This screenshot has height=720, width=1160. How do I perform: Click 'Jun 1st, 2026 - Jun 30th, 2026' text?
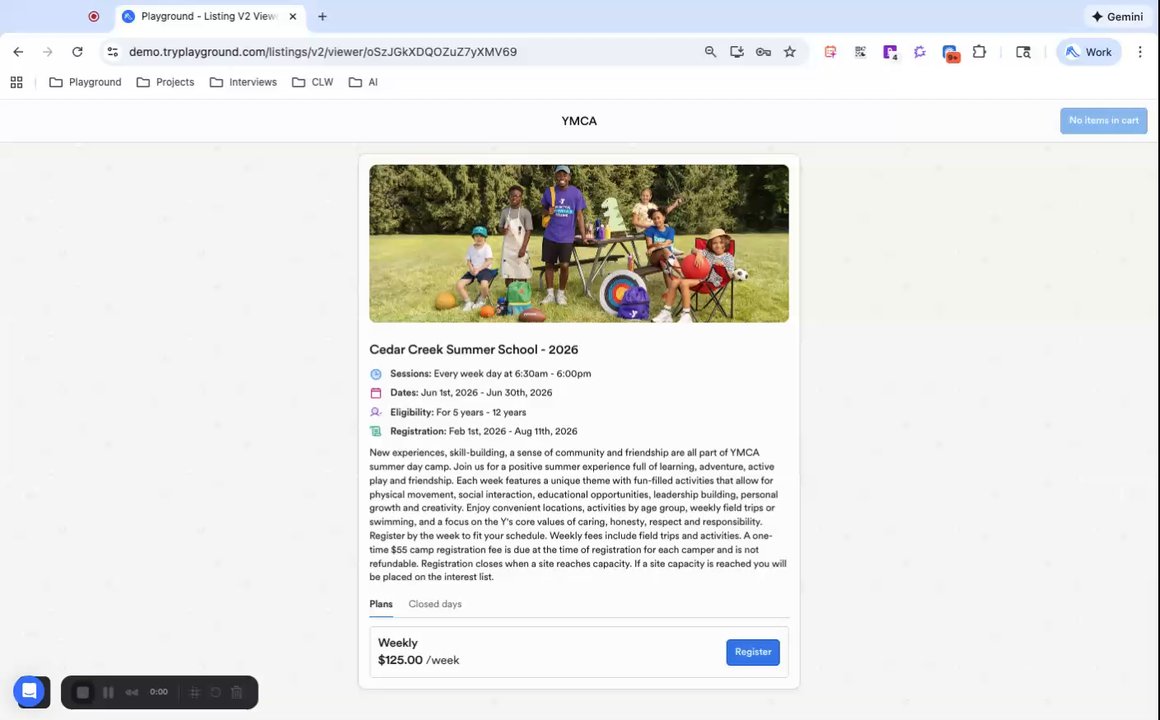486,393
